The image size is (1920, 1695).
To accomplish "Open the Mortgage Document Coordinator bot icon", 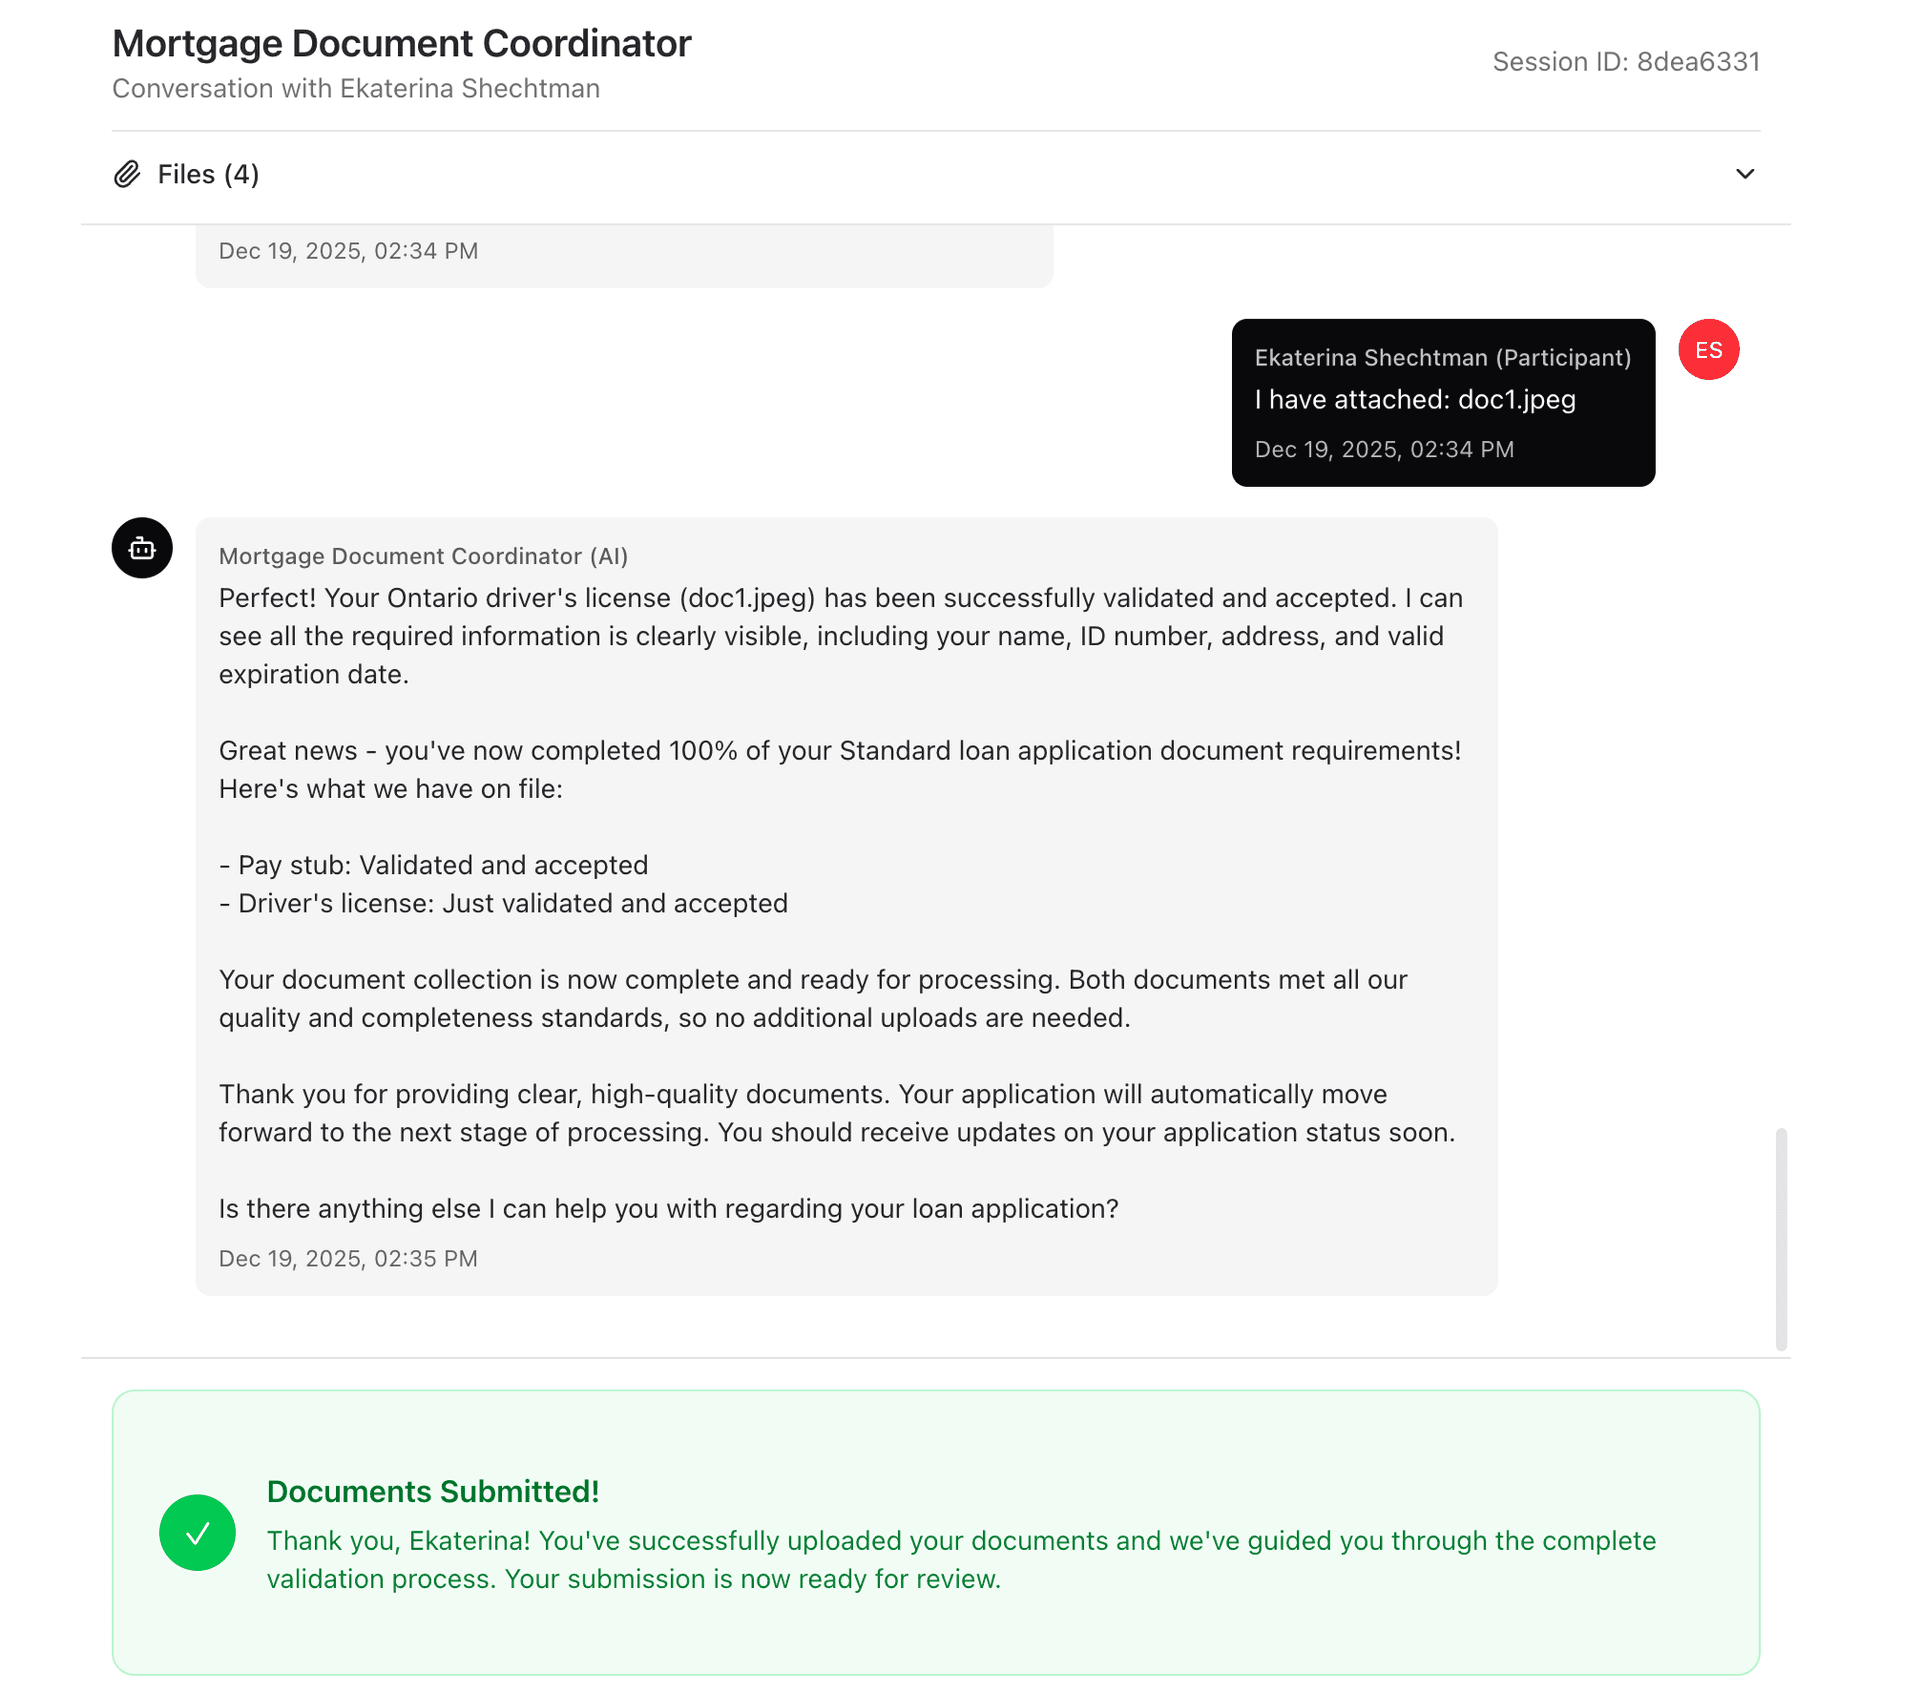I will (141, 548).
